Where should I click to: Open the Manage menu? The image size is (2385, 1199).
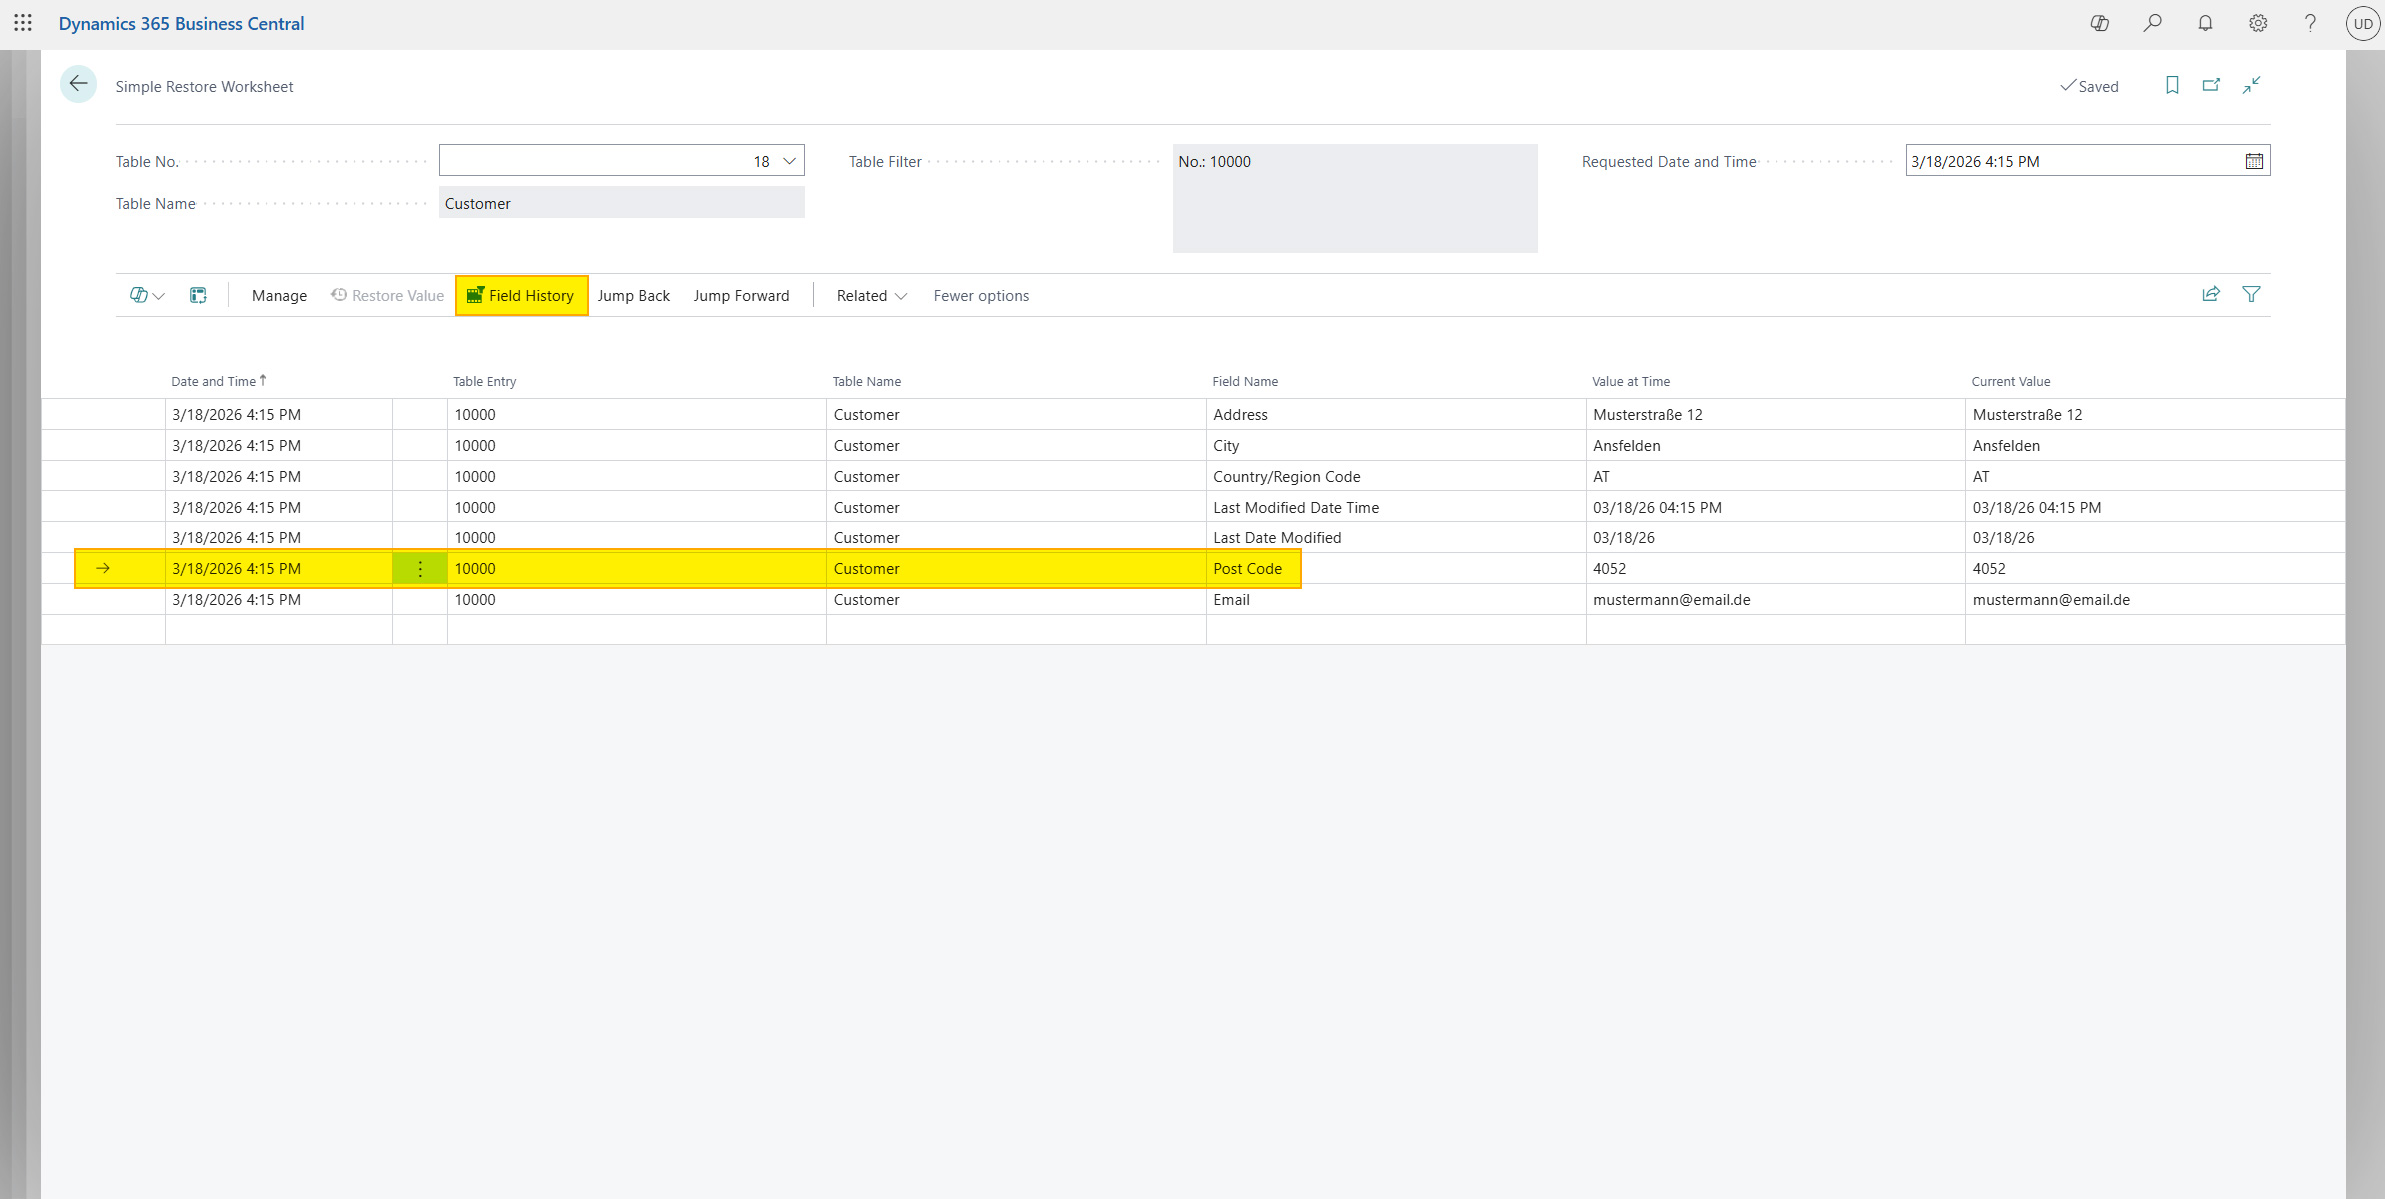pos(279,296)
